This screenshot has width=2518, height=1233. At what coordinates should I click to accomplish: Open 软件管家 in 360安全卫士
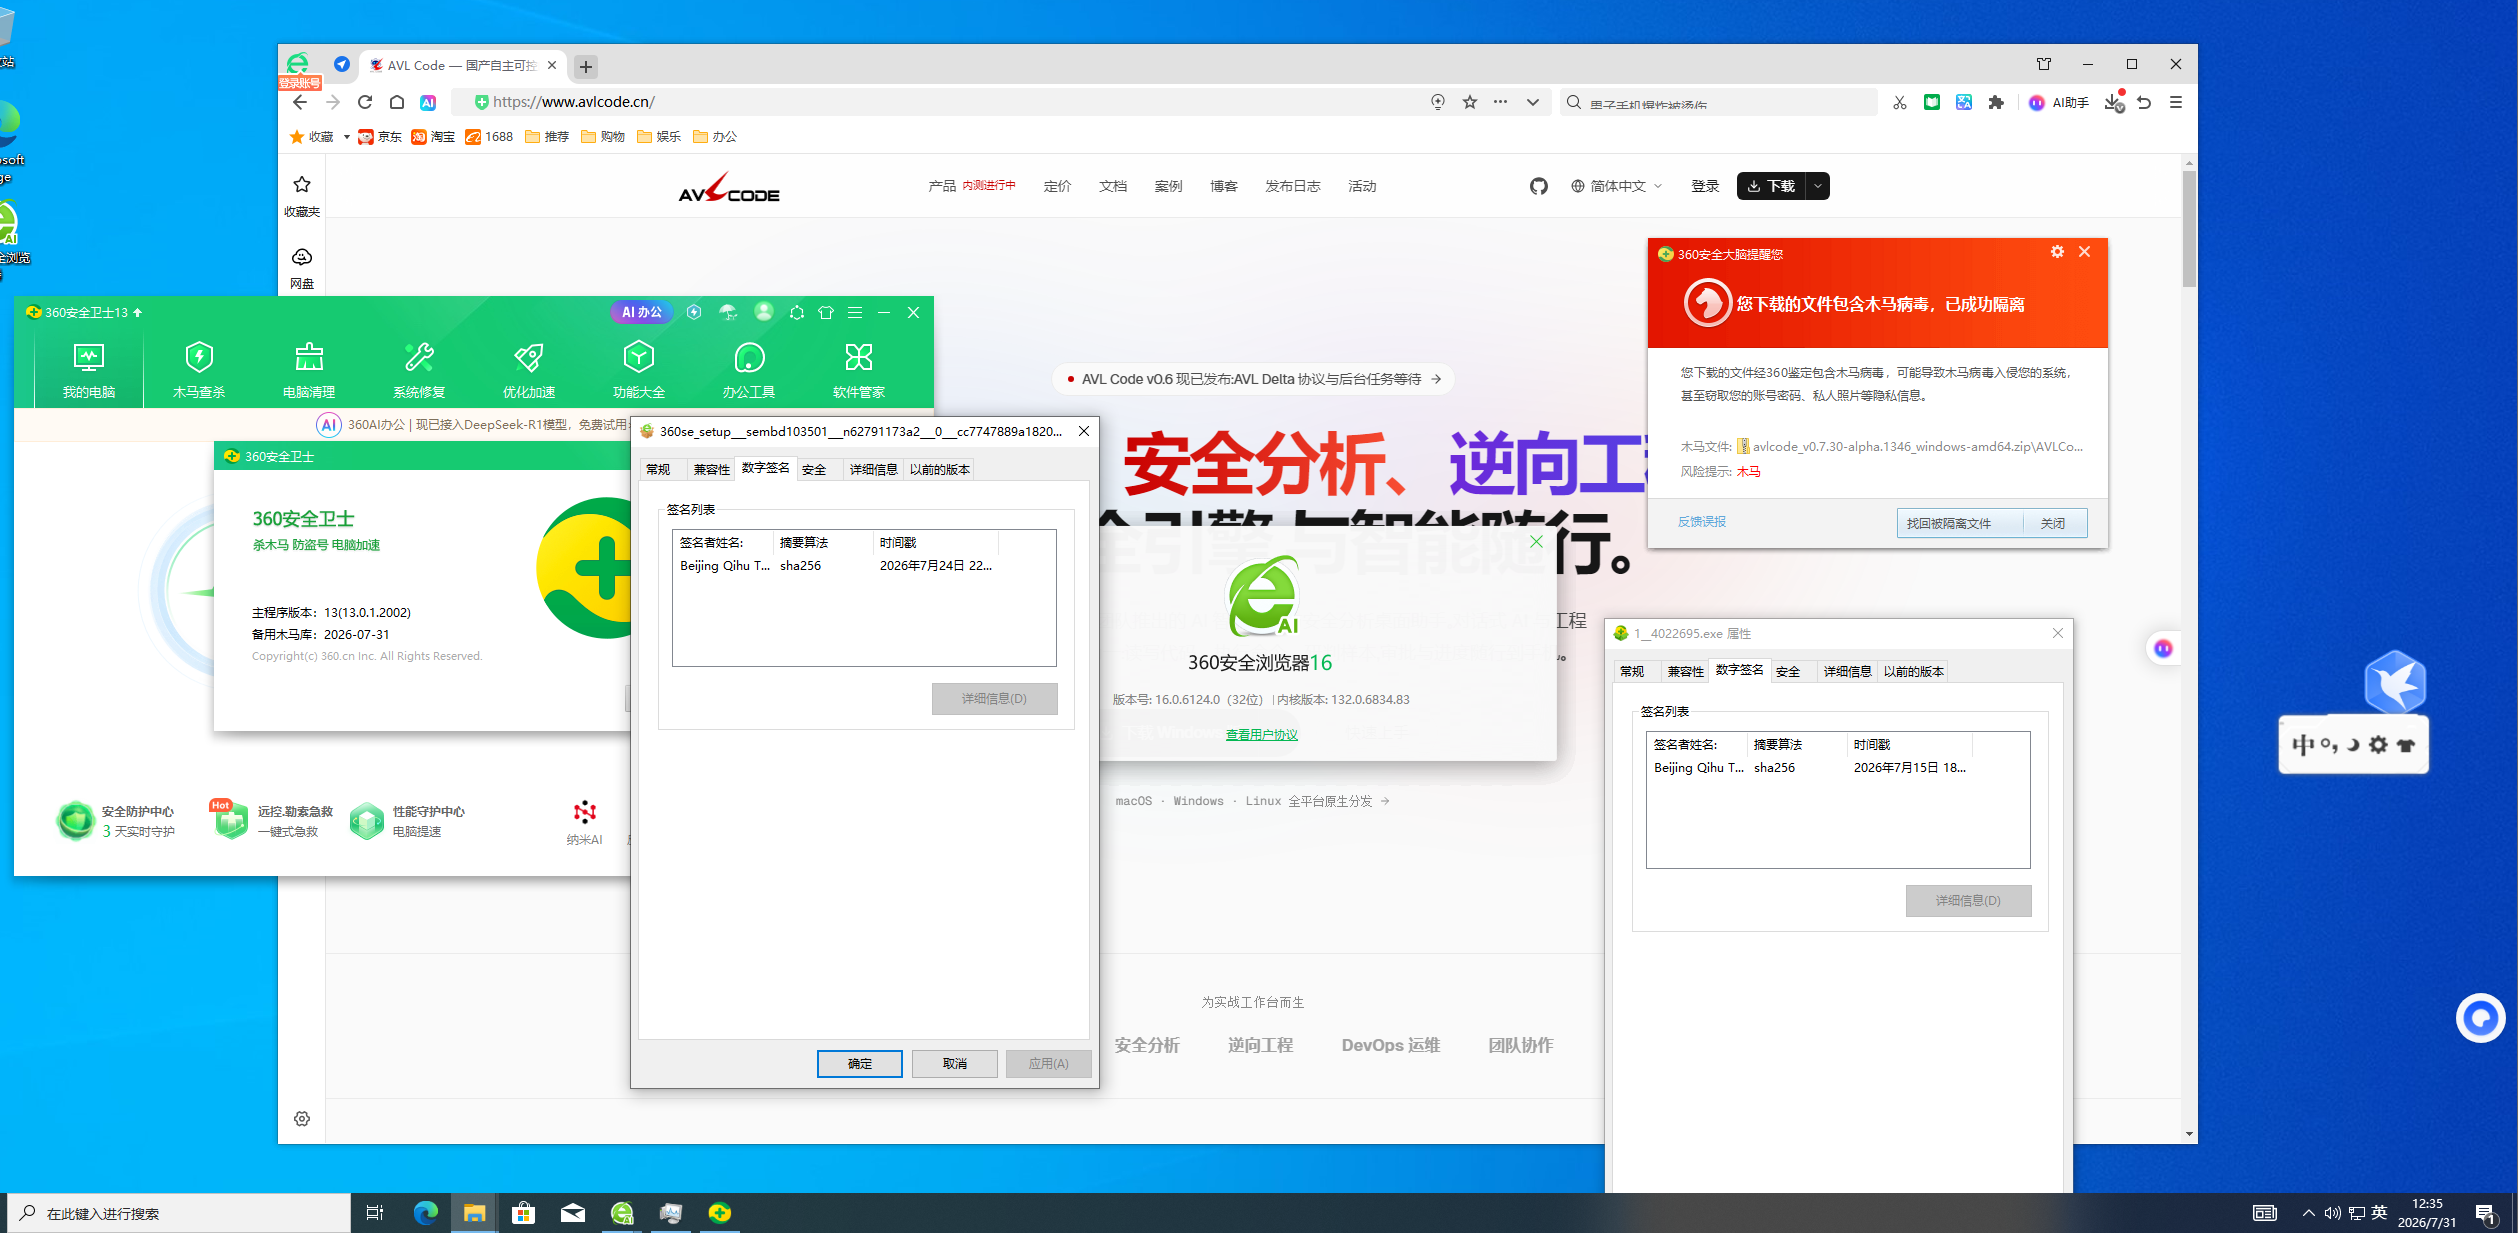[859, 369]
